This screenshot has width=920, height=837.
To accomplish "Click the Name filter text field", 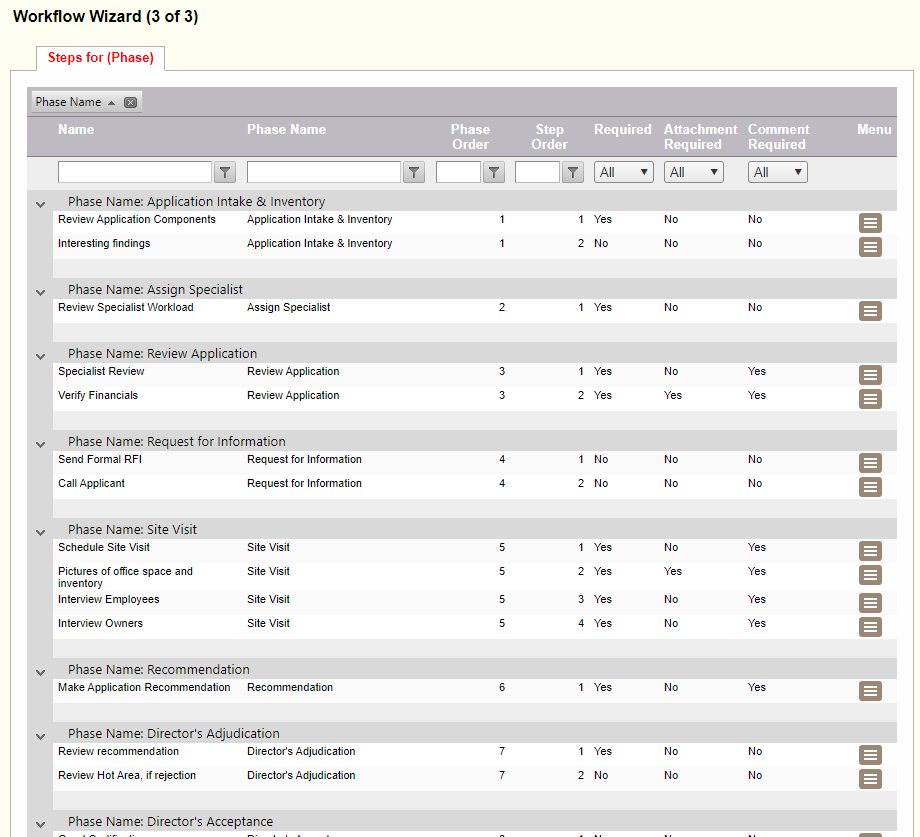I will (135, 173).
